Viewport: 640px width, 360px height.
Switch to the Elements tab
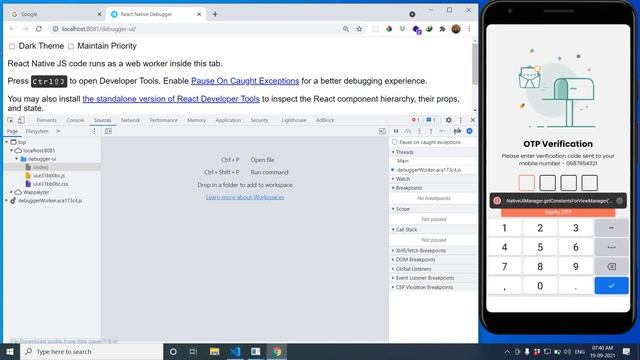(46, 120)
